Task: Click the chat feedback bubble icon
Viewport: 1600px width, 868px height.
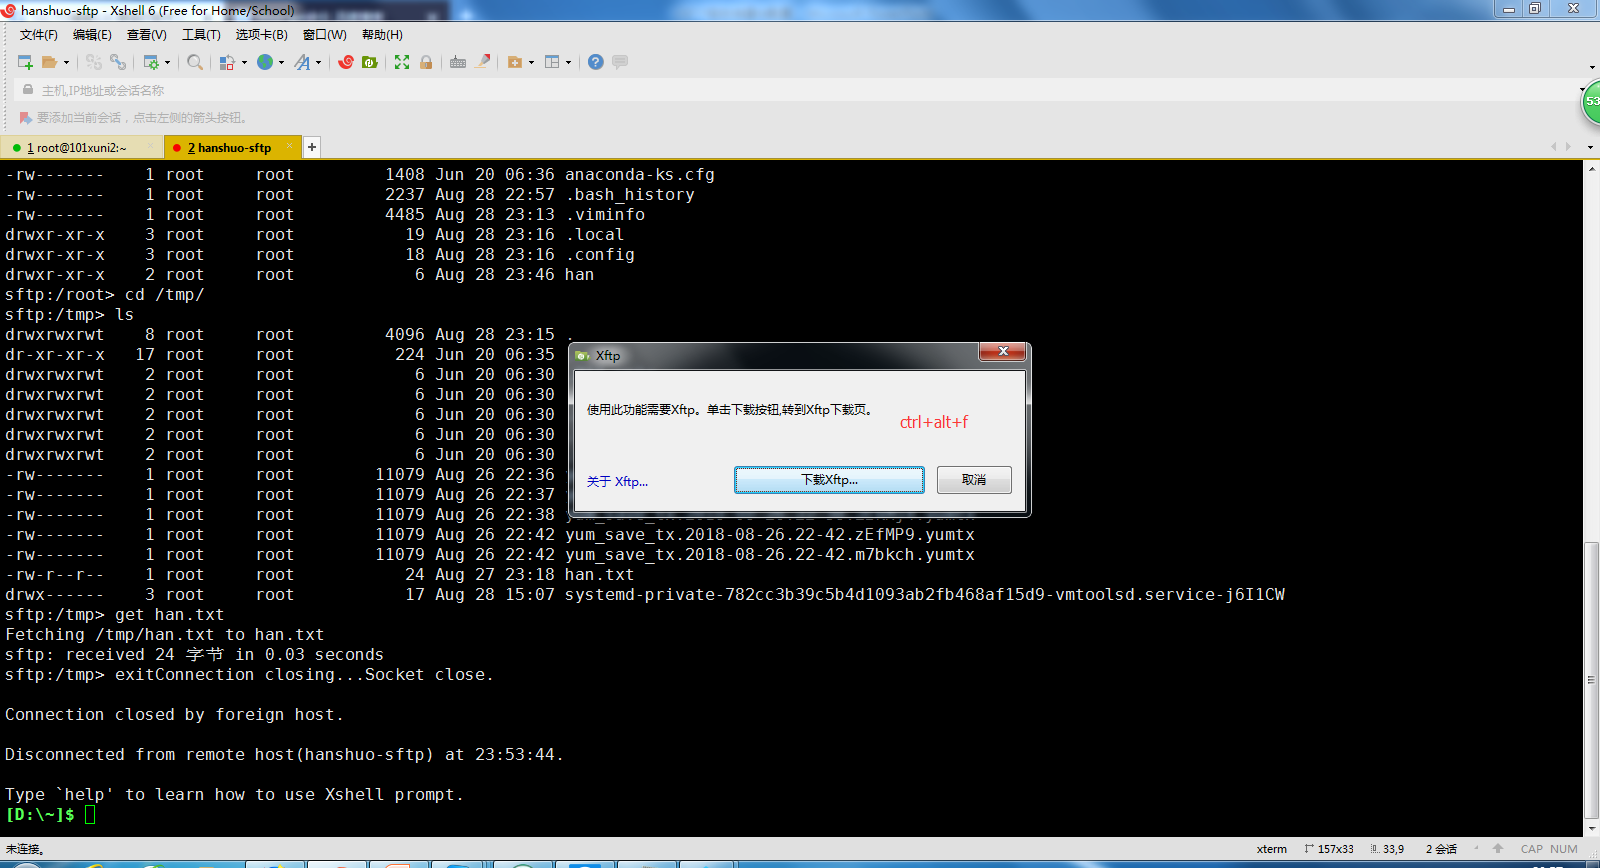Action: 620,62
